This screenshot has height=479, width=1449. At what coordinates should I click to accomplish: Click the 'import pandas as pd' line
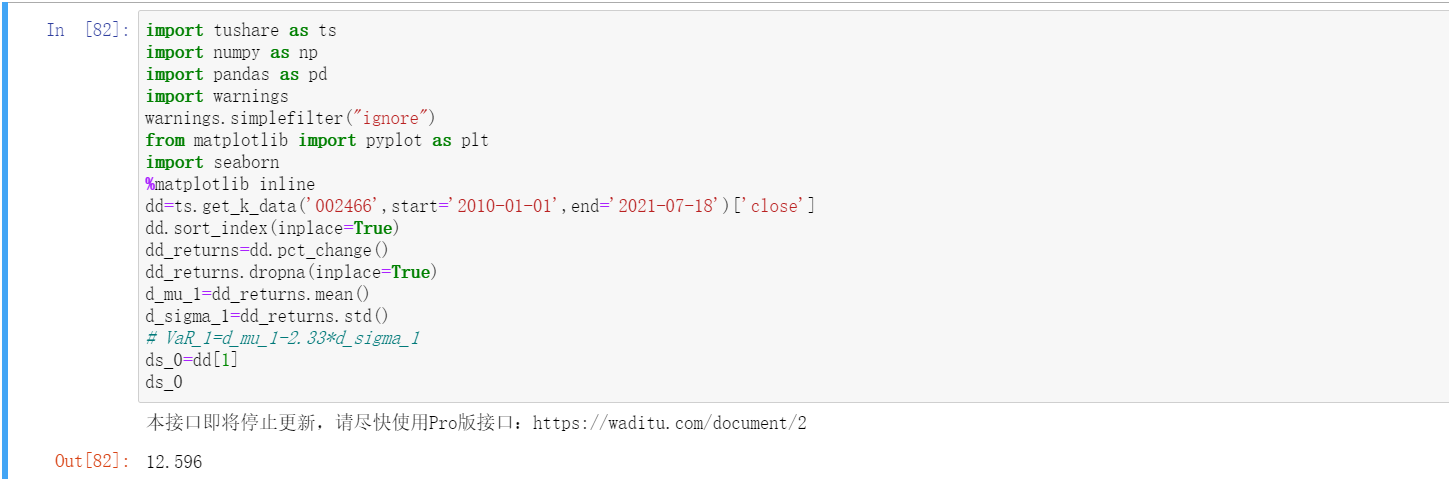point(236,74)
